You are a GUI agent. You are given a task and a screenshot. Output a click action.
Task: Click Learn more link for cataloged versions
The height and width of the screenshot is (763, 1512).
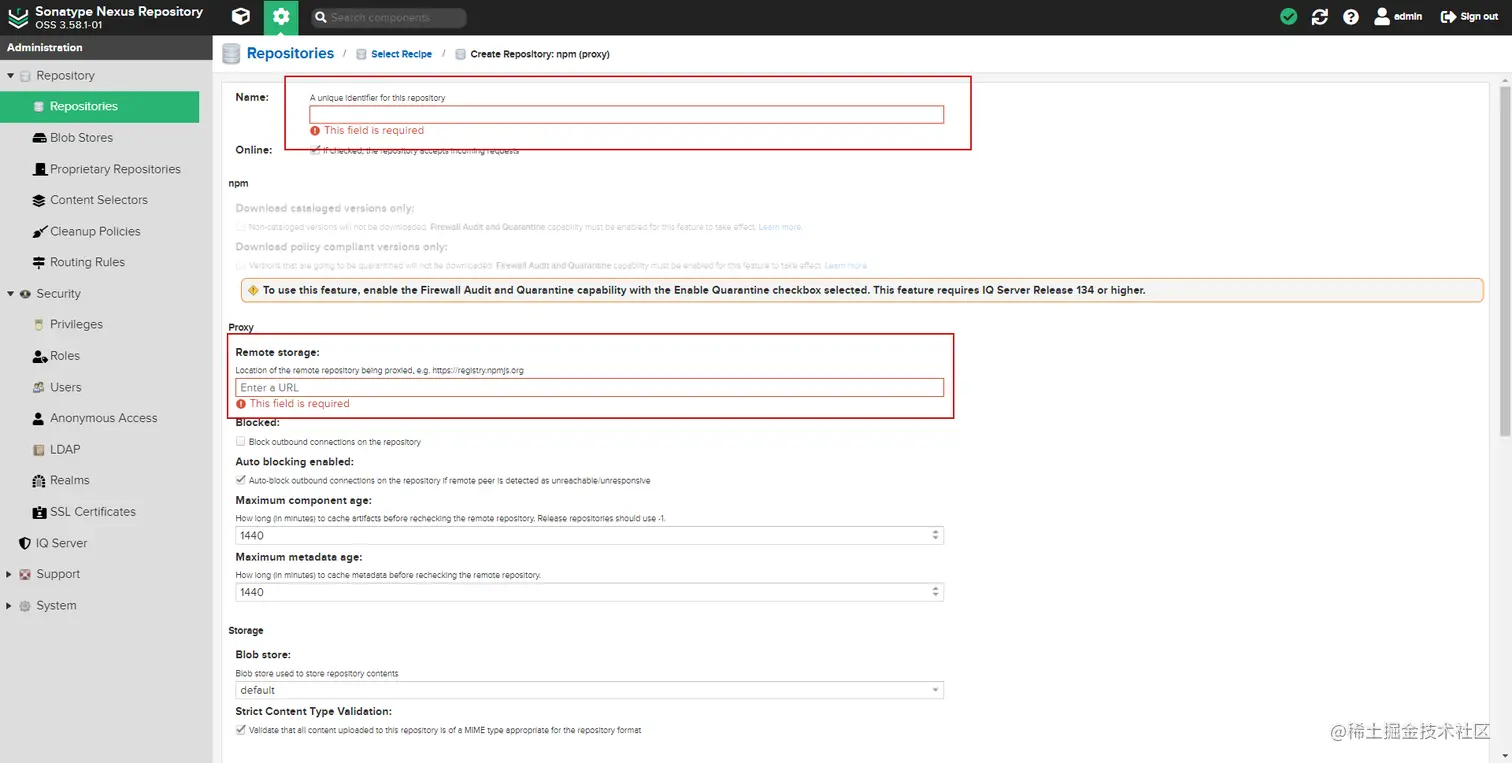coord(780,227)
